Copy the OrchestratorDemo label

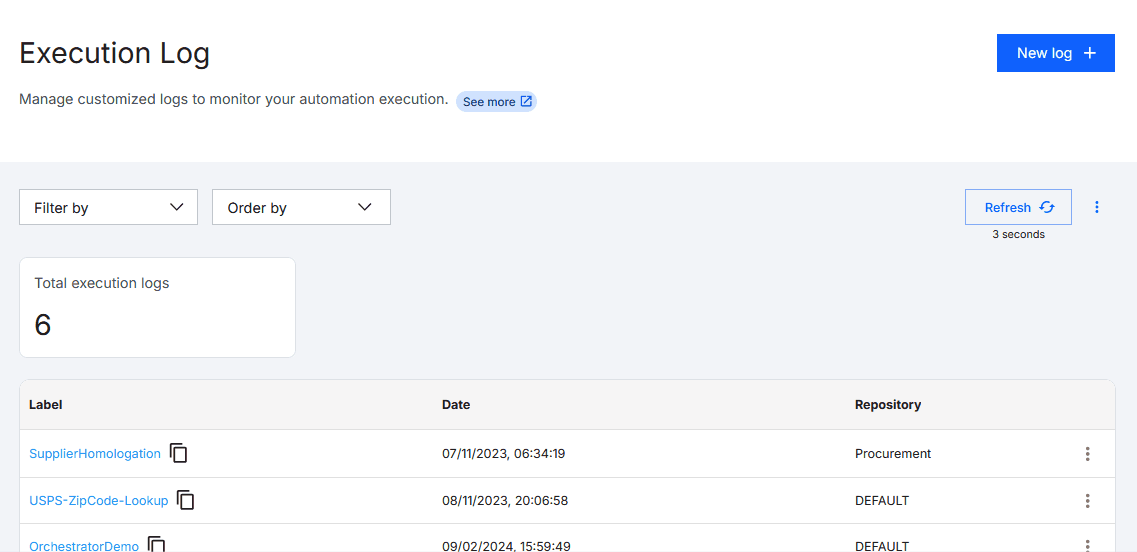(x=157, y=544)
